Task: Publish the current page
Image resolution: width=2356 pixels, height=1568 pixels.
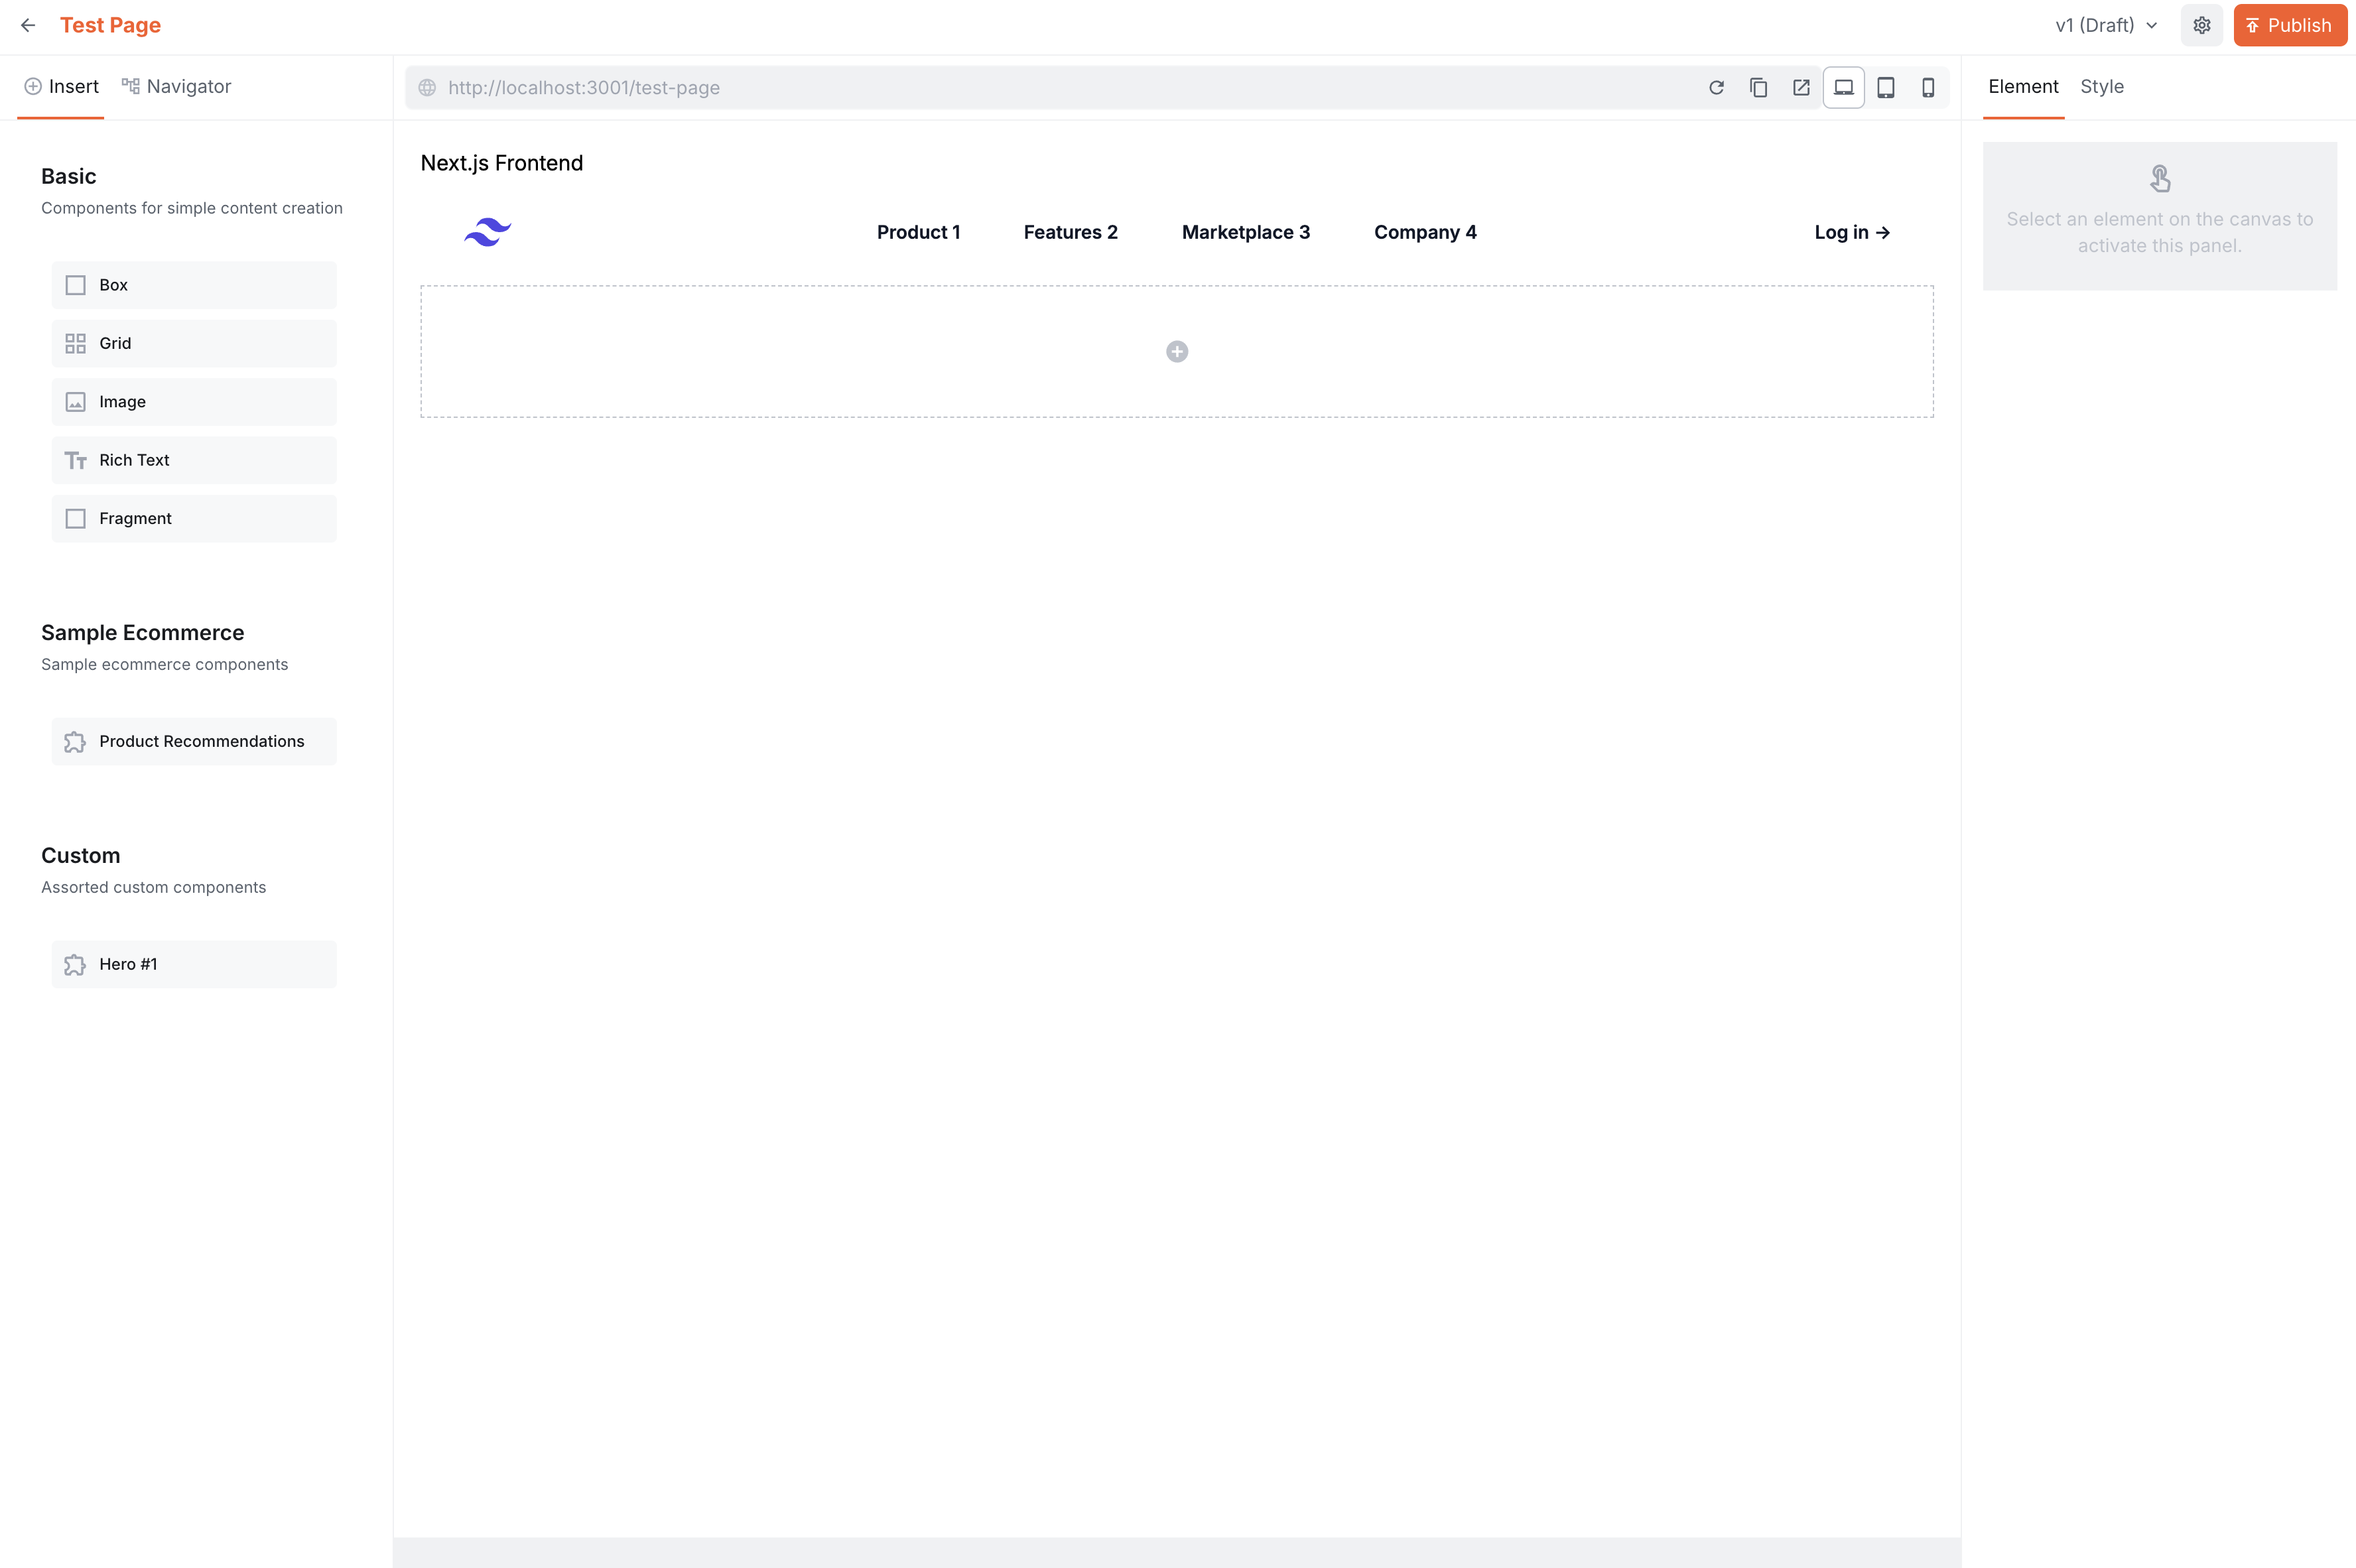Action: tap(2290, 24)
